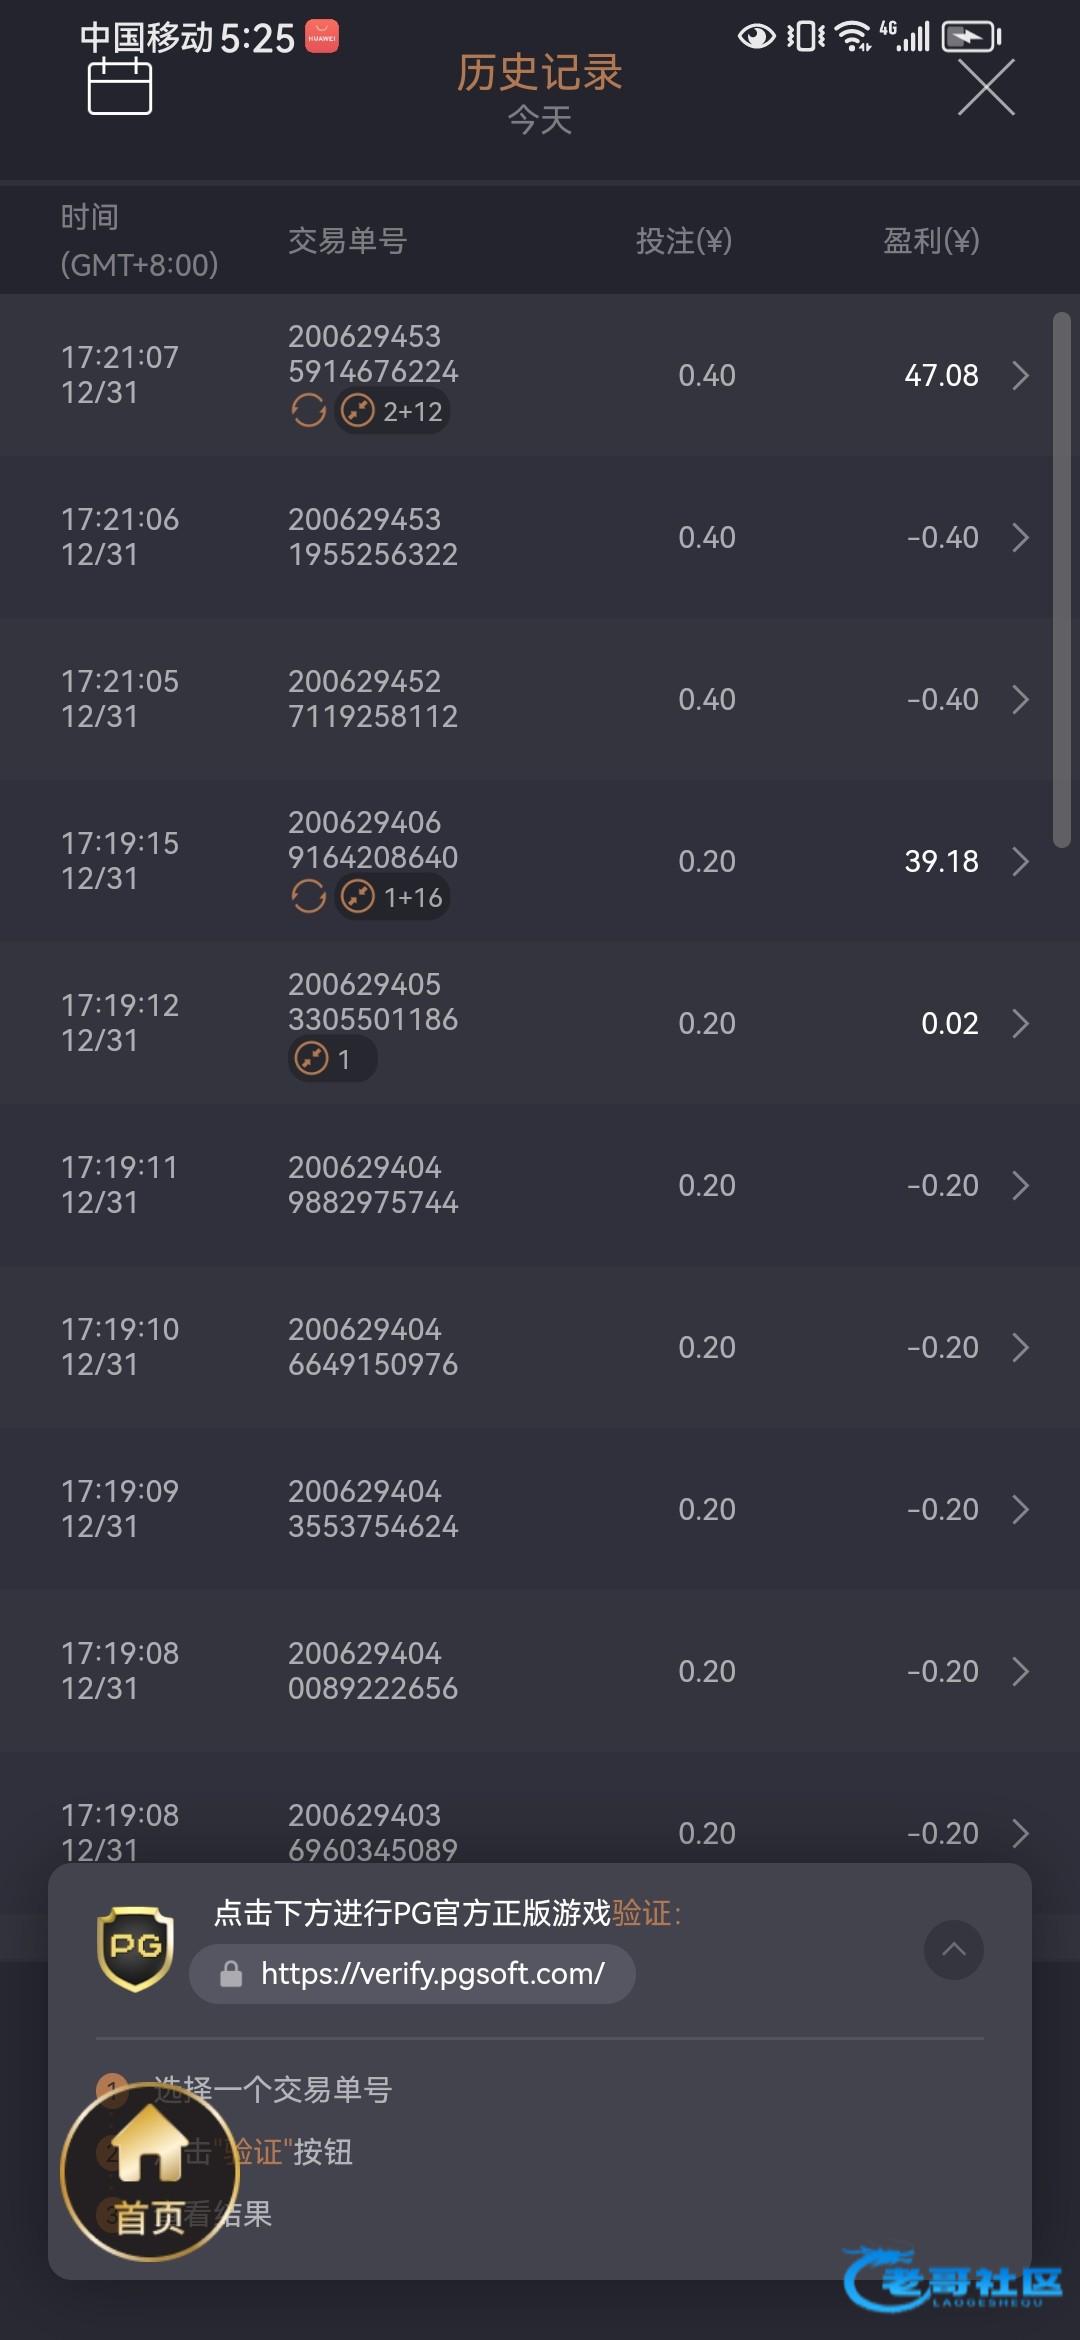Screen dimensions: 1080x2340
Task: Click the PG shield logo
Action: (x=135, y=1948)
